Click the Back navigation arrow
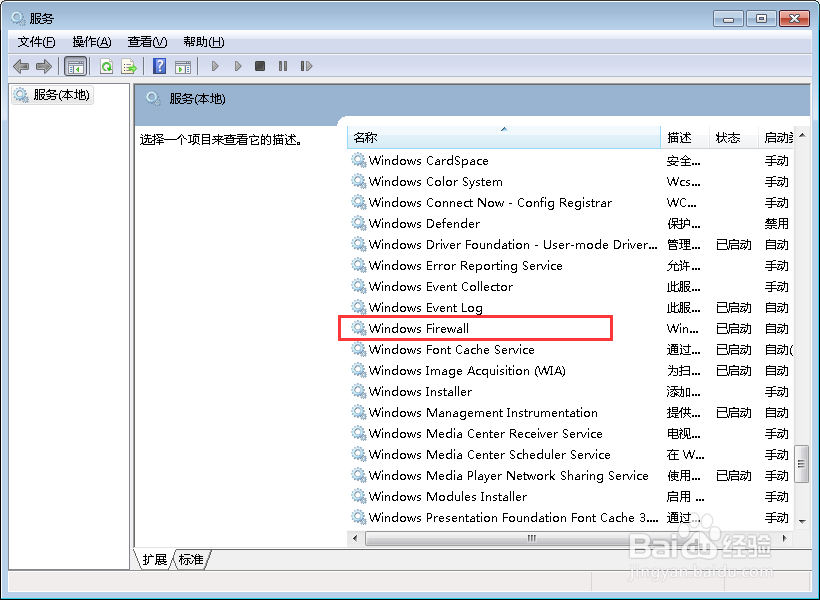820x600 pixels. pos(21,66)
